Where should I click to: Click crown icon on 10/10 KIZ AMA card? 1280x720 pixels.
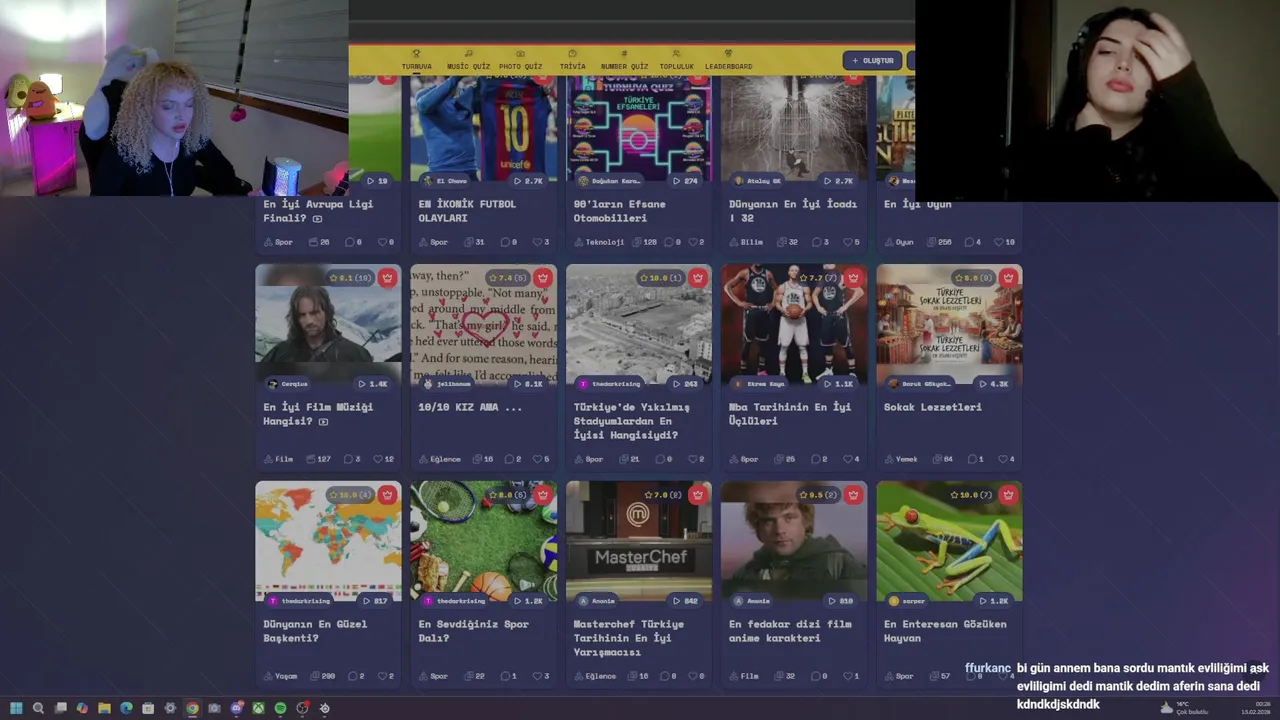click(542, 278)
